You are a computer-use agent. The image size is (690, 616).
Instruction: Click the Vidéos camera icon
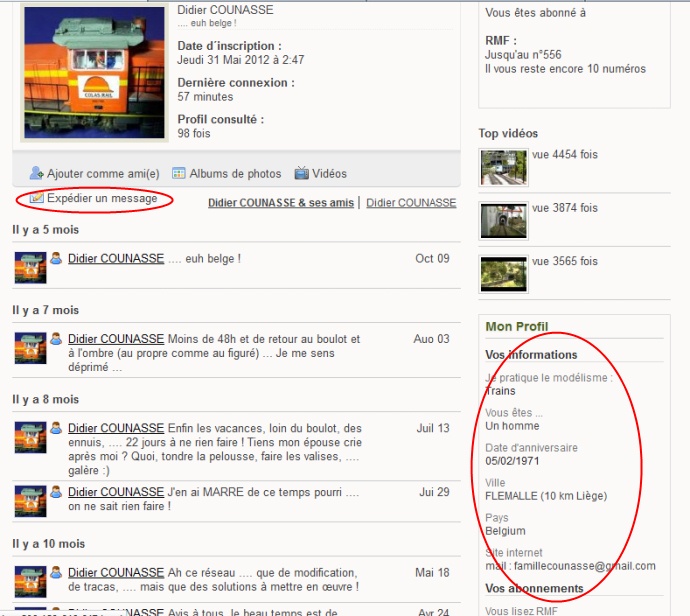301,173
